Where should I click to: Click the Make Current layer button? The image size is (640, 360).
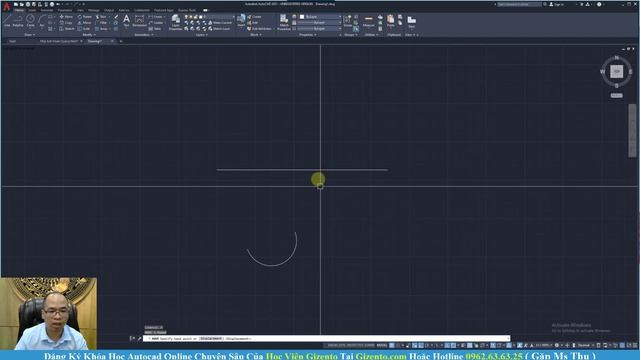pos(220,23)
